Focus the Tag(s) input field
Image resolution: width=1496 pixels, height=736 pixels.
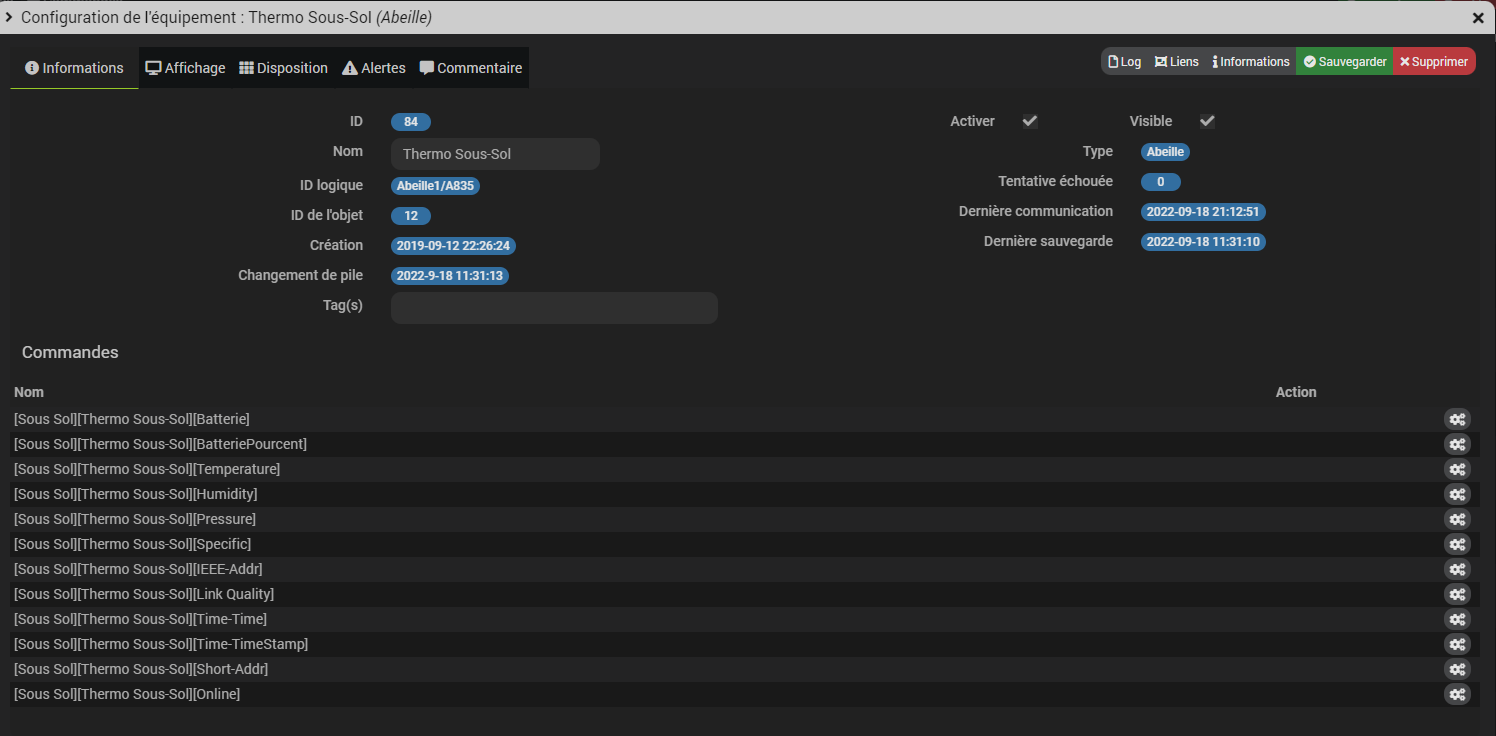(x=554, y=308)
